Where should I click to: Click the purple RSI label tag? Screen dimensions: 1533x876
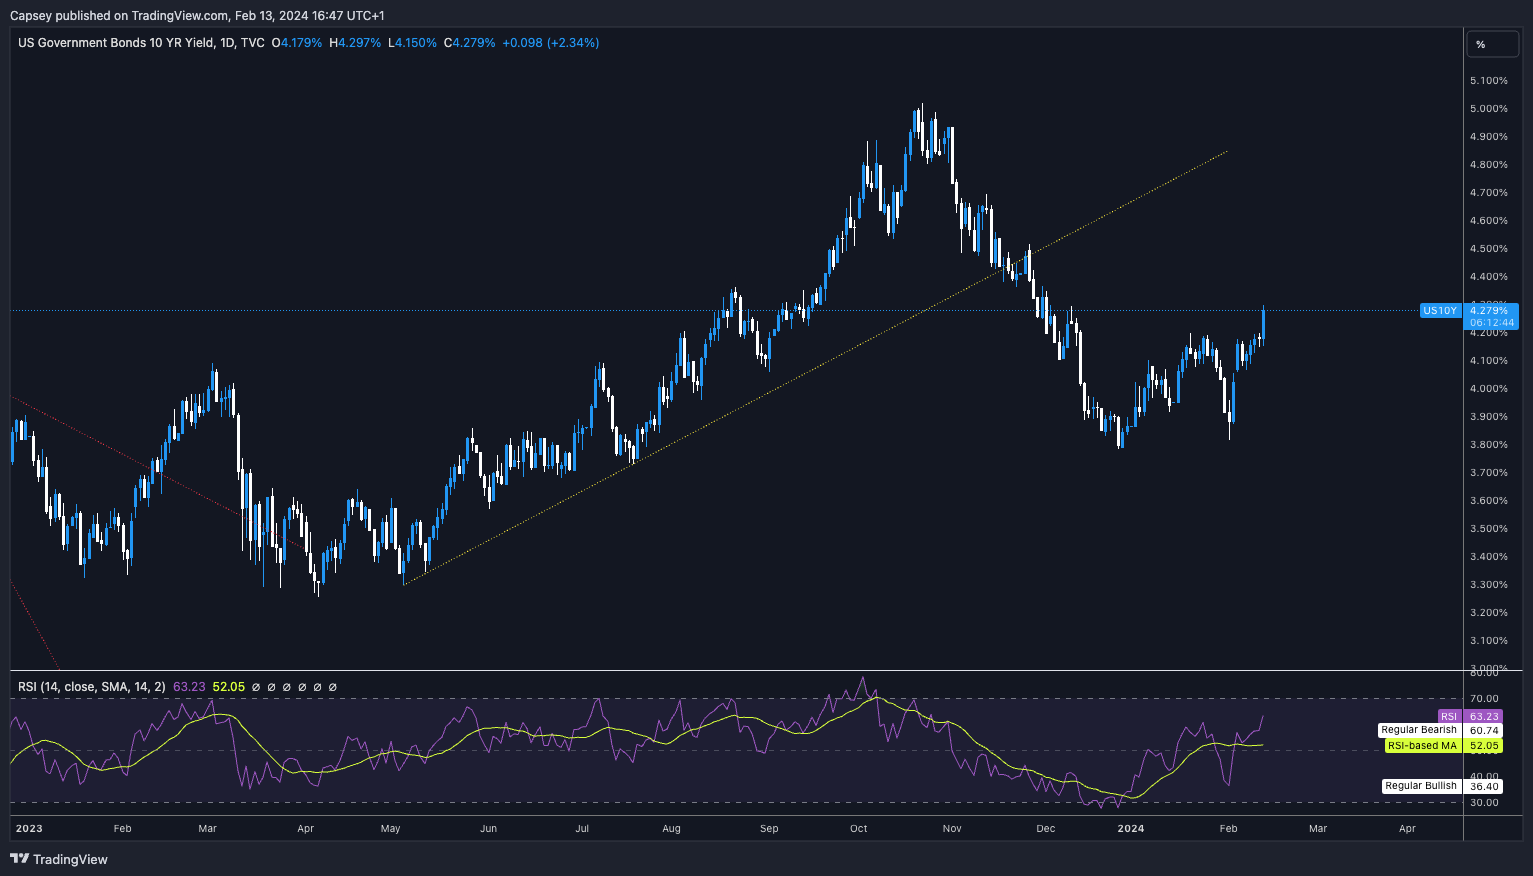click(1449, 716)
